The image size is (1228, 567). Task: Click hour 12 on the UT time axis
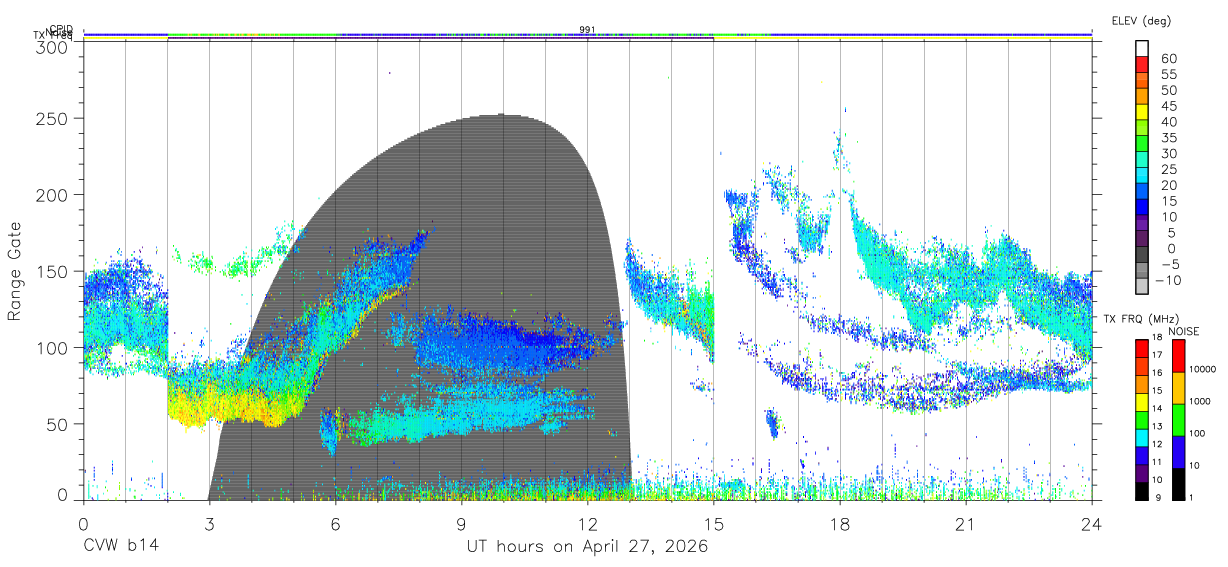(x=587, y=523)
